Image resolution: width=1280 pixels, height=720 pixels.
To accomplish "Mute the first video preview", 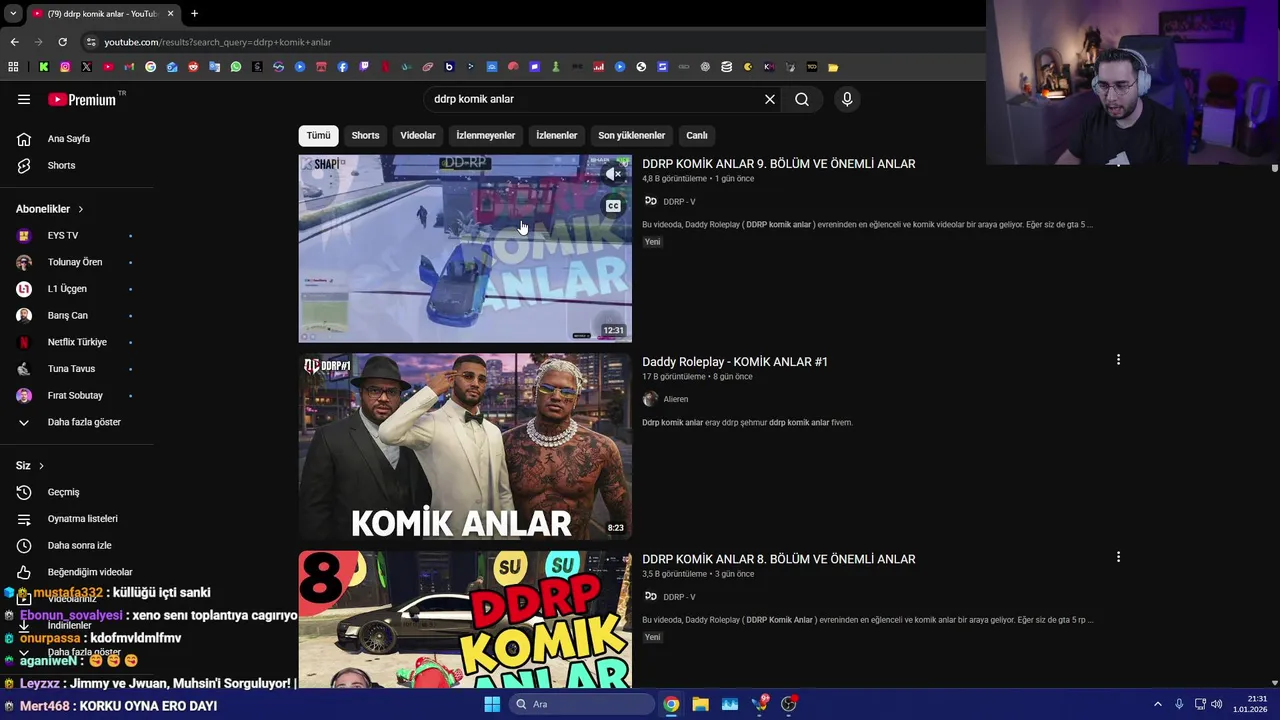I will (x=614, y=174).
